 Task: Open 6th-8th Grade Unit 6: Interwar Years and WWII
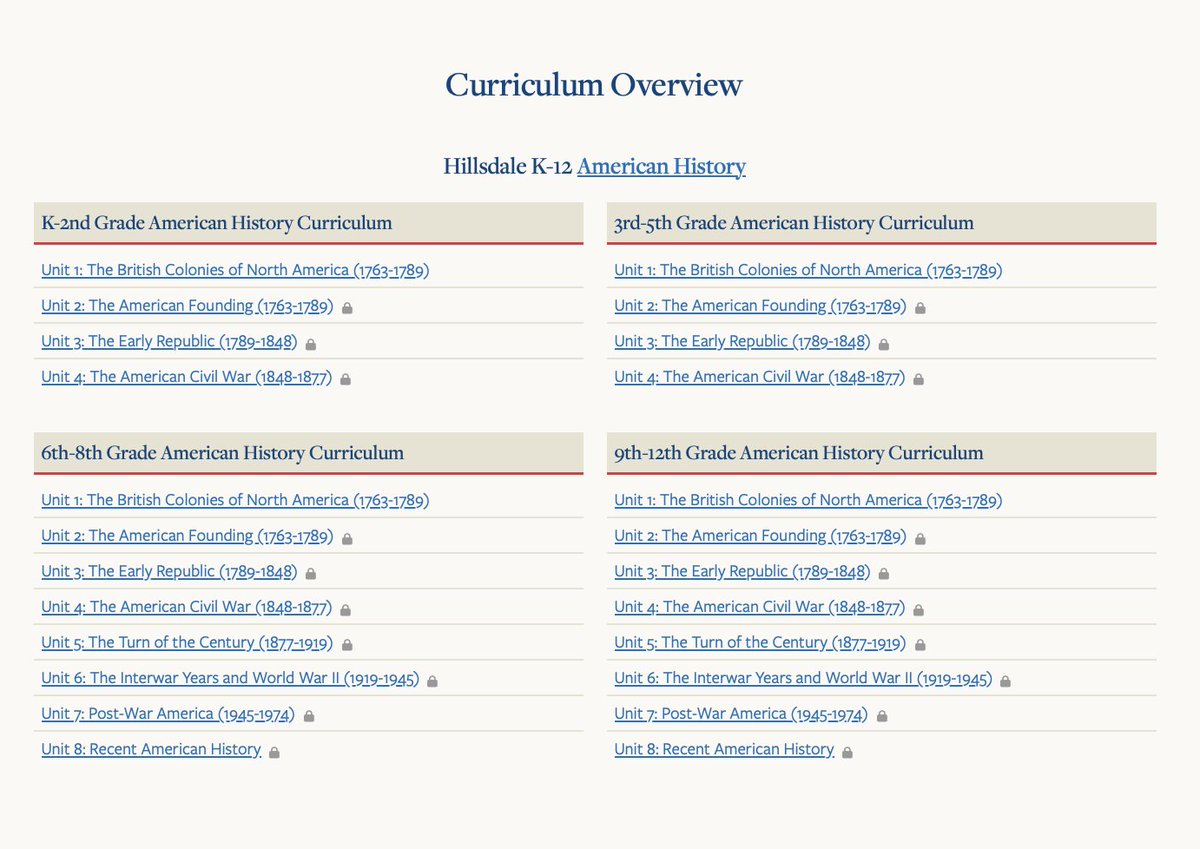[x=230, y=678]
